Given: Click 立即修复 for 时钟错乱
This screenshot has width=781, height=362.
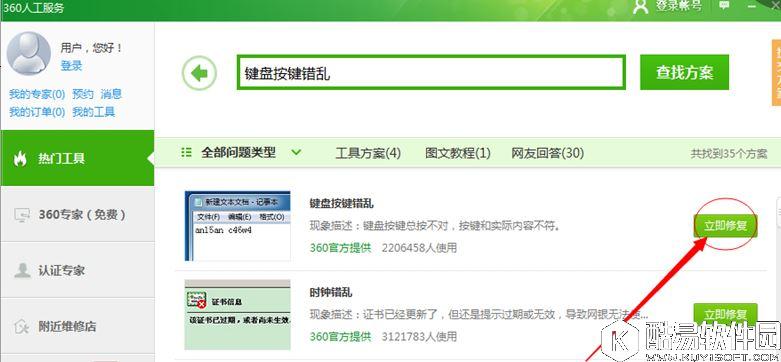Looking at the screenshot, I should tap(725, 314).
